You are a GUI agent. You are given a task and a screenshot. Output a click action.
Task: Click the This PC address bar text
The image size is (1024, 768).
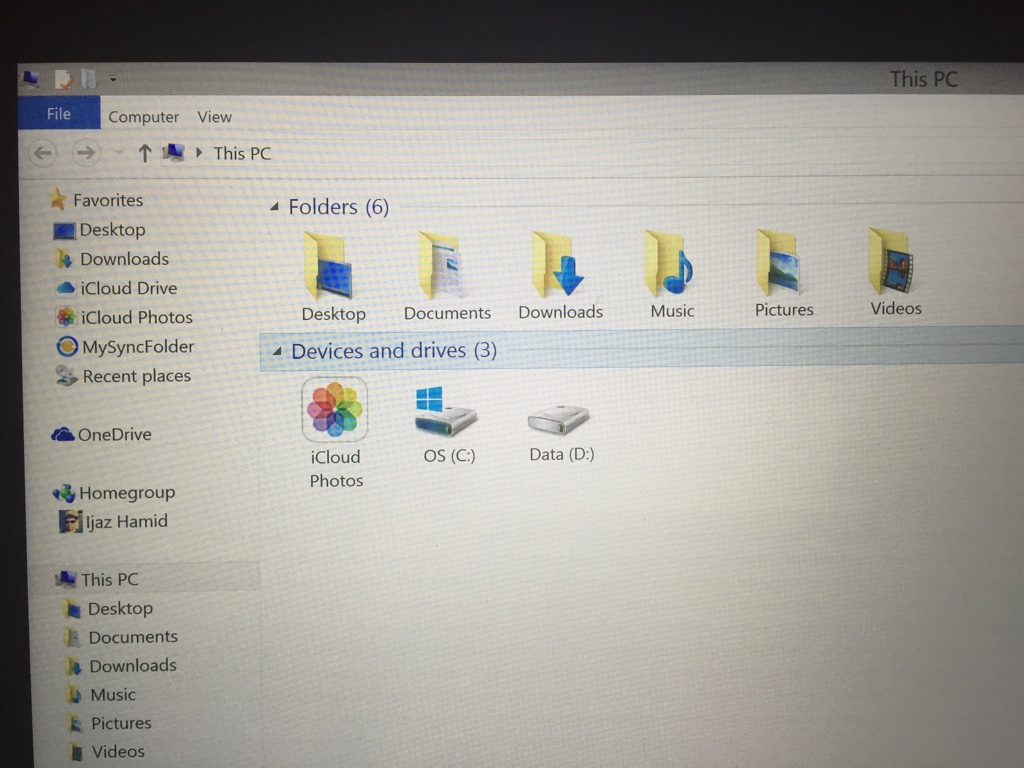coord(242,153)
